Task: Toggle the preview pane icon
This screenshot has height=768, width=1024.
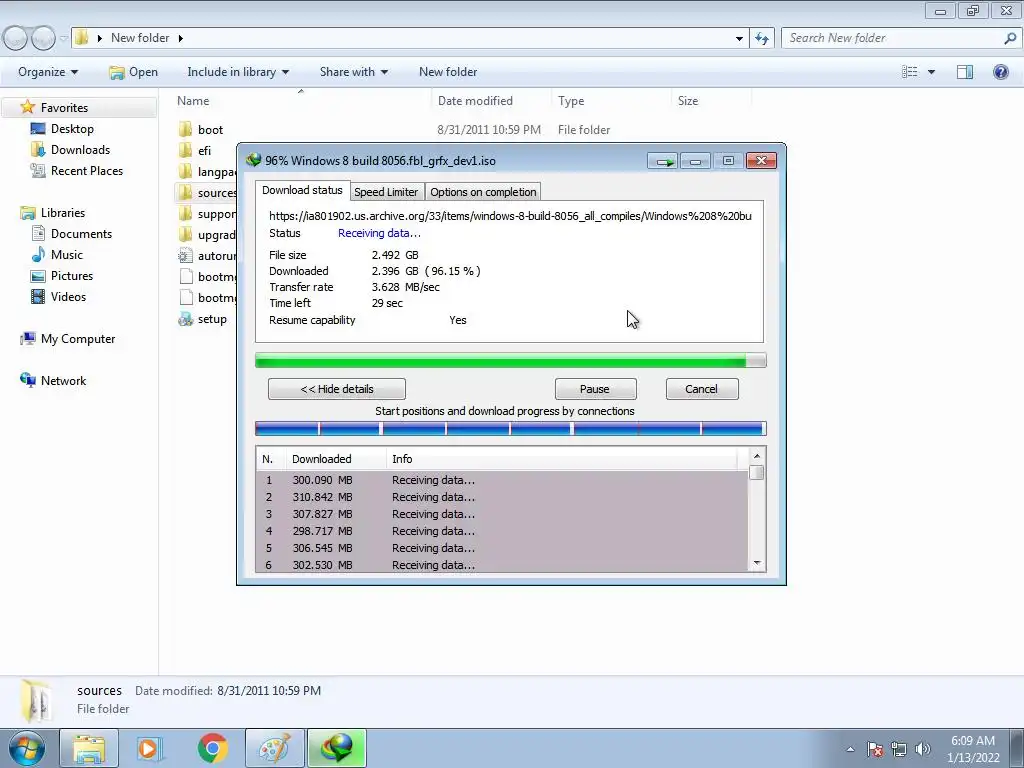Action: point(965,72)
